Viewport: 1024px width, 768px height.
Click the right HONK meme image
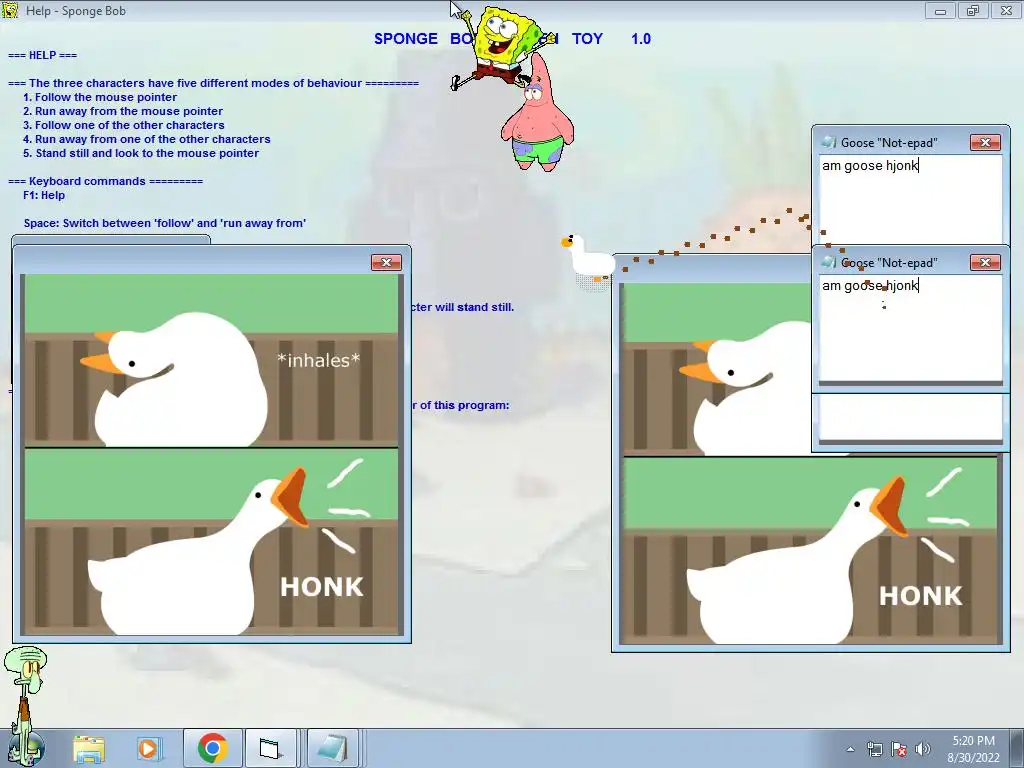pos(810,551)
